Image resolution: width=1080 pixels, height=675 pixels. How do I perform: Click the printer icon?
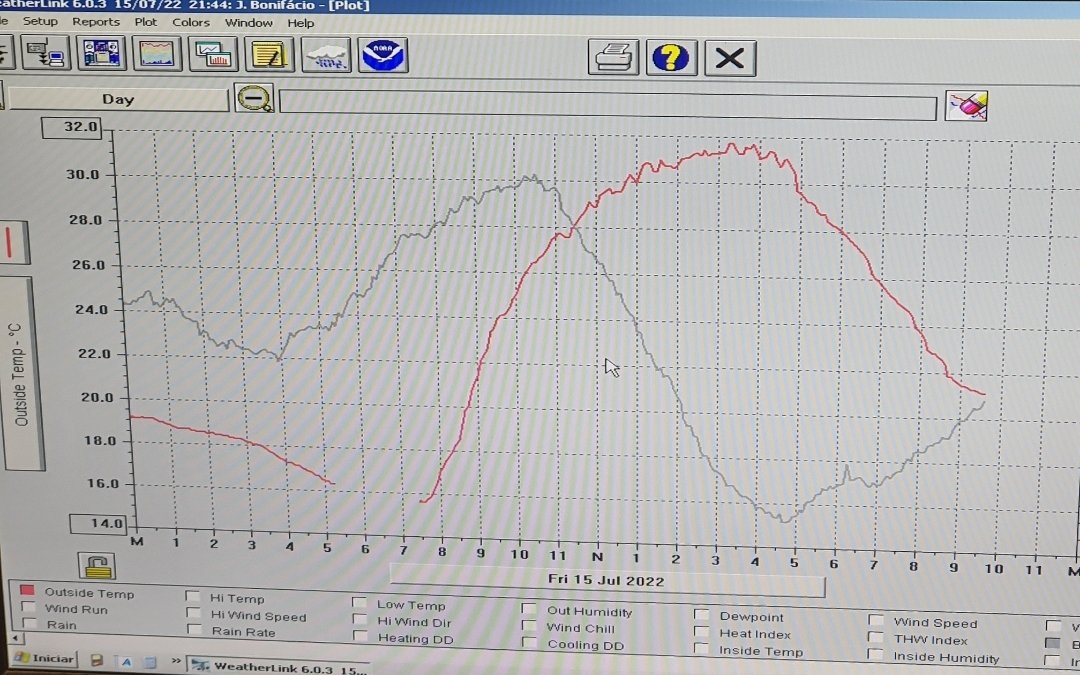click(613, 57)
